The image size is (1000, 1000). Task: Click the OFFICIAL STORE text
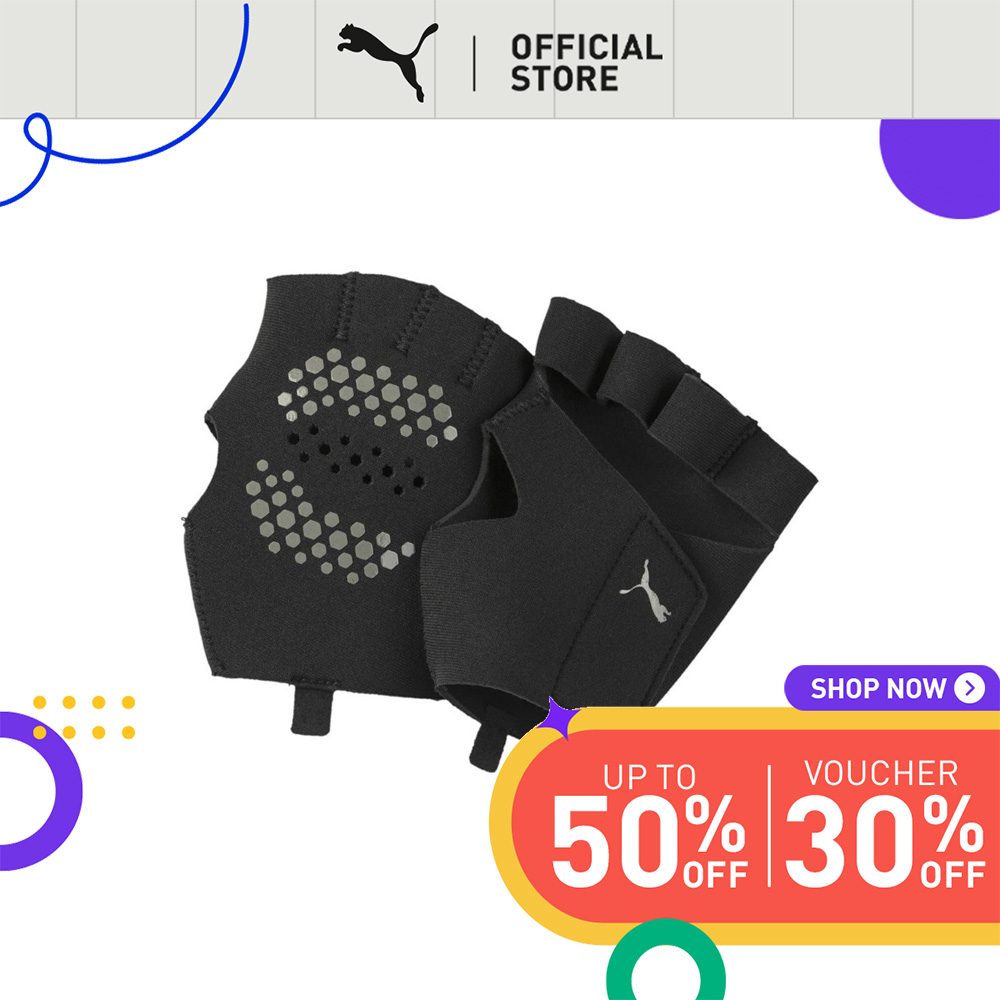pyautogui.click(x=586, y=63)
